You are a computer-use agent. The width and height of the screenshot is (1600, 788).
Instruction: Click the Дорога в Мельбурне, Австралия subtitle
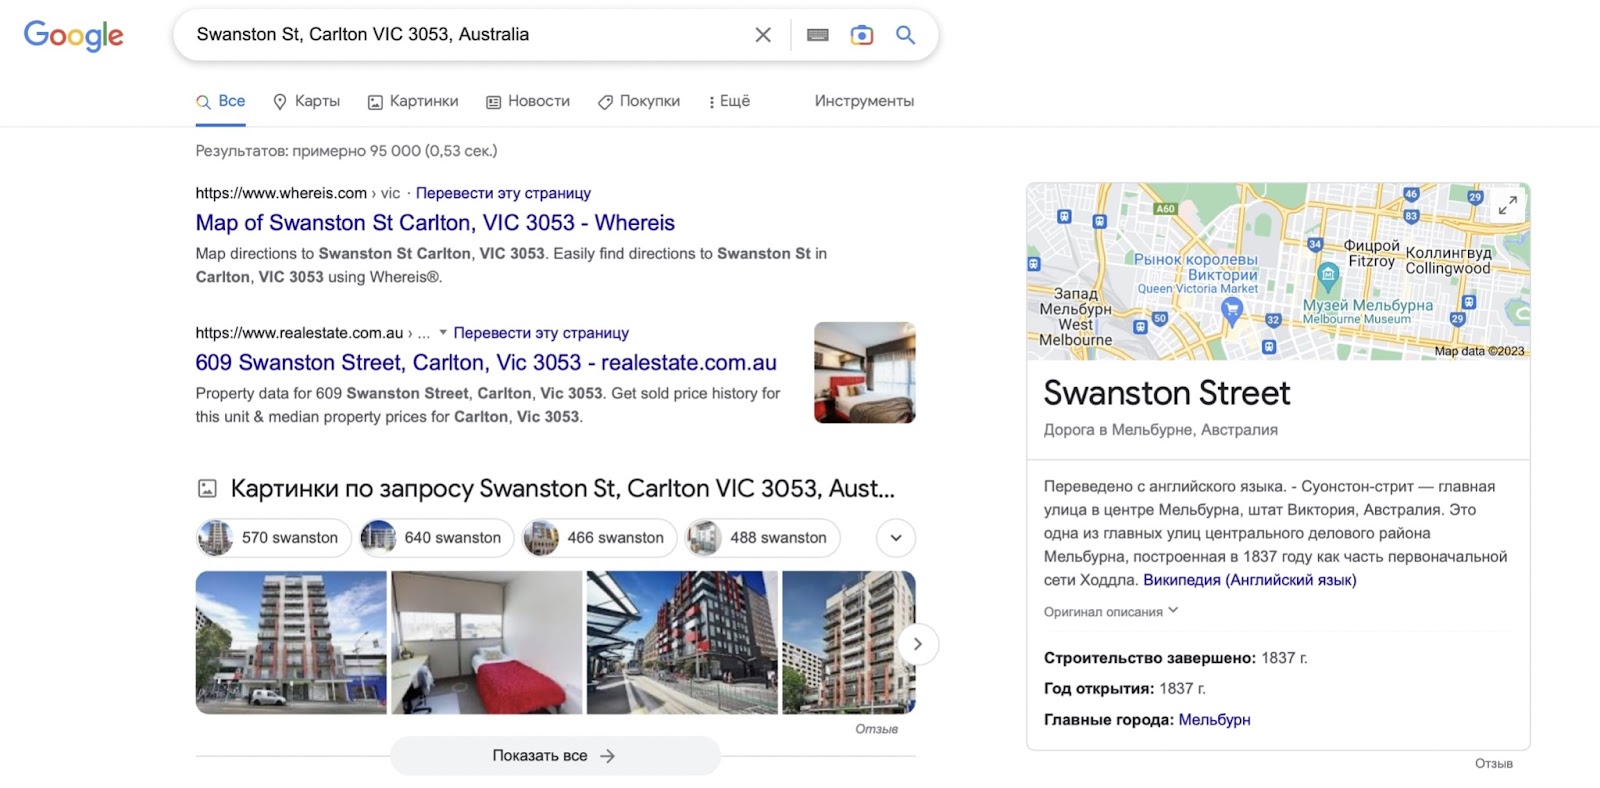[1161, 430]
